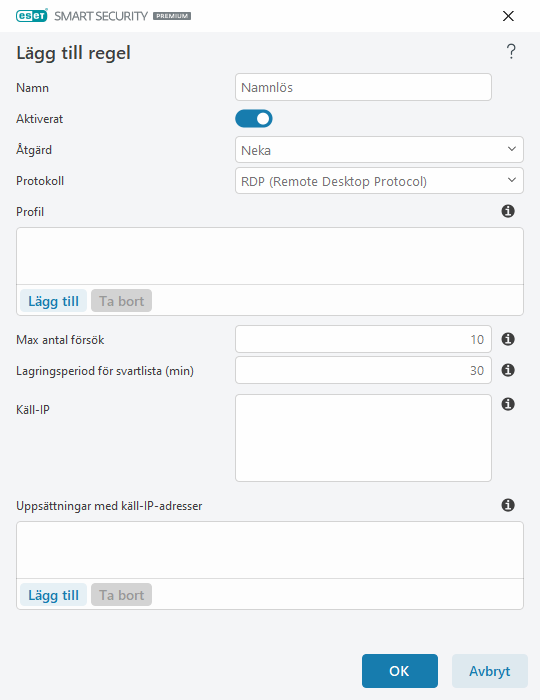
Task: Click Lägg till under Profil list
Action: (x=54, y=301)
